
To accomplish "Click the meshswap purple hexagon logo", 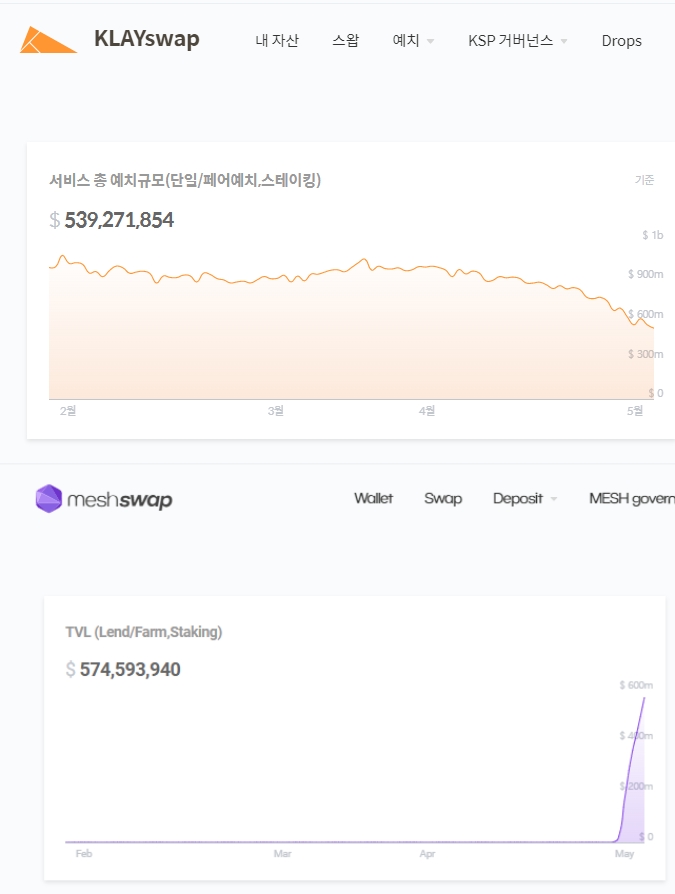I will [x=48, y=499].
